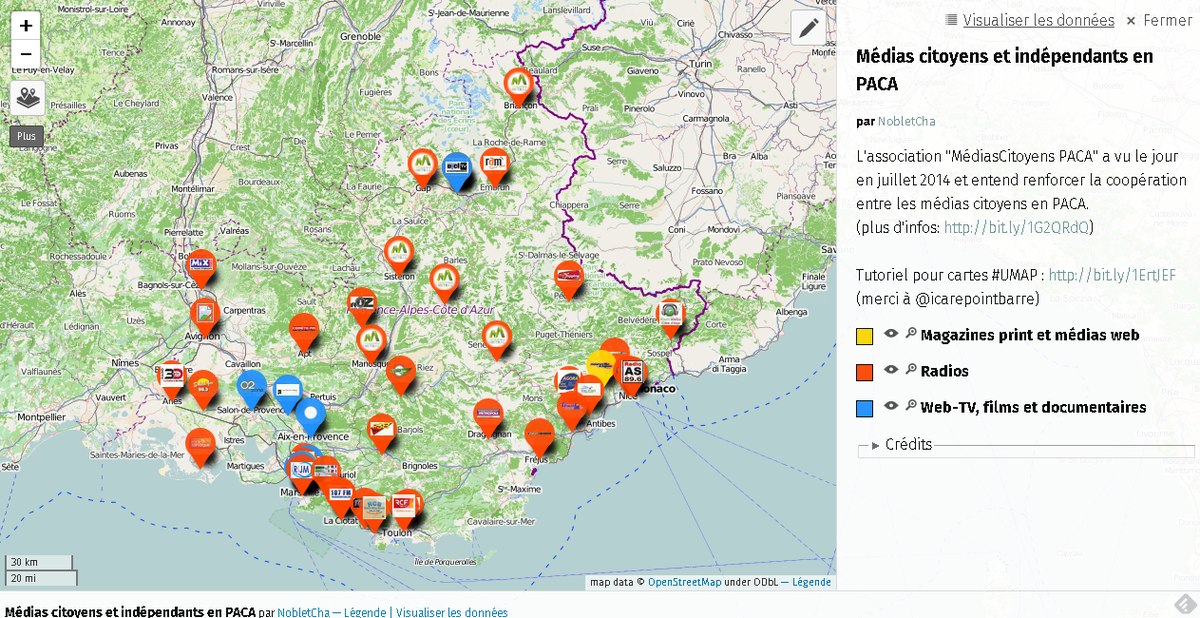Click the Magazines print et médias web label
This screenshot has height=618, width=1200.
[x=1030, y=335]
